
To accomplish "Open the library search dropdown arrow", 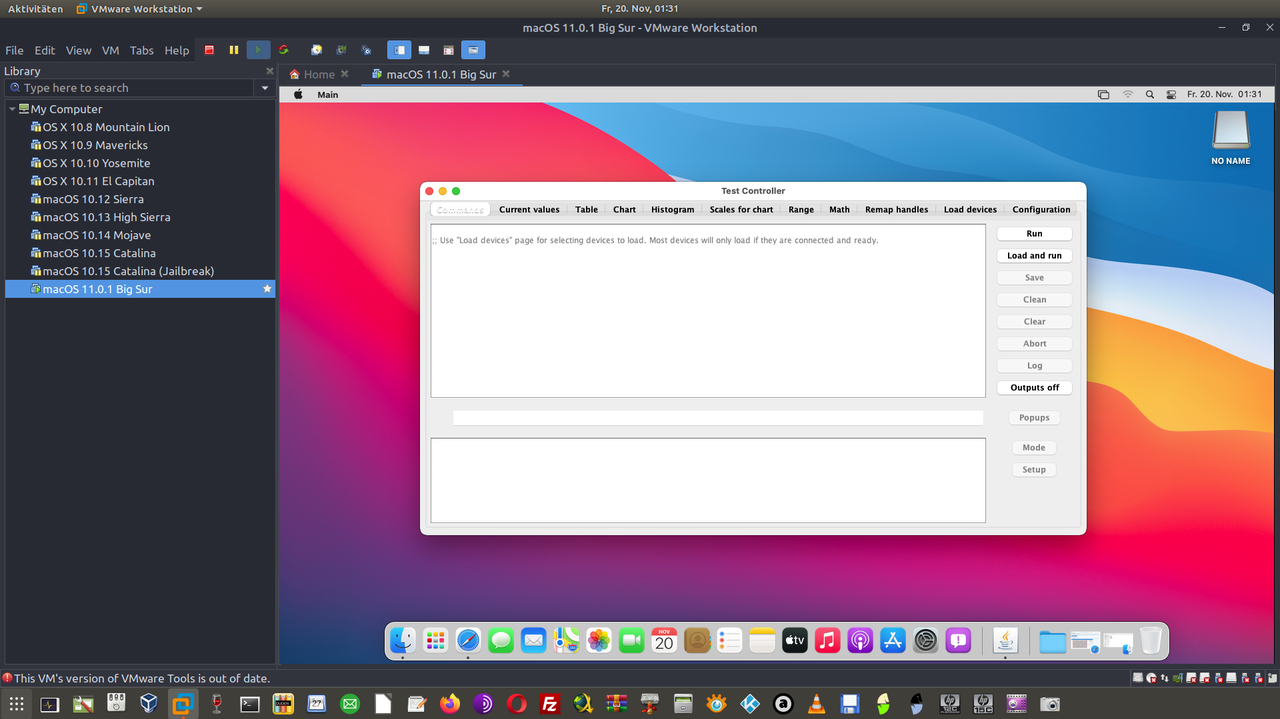I will [x=265, y=88].
